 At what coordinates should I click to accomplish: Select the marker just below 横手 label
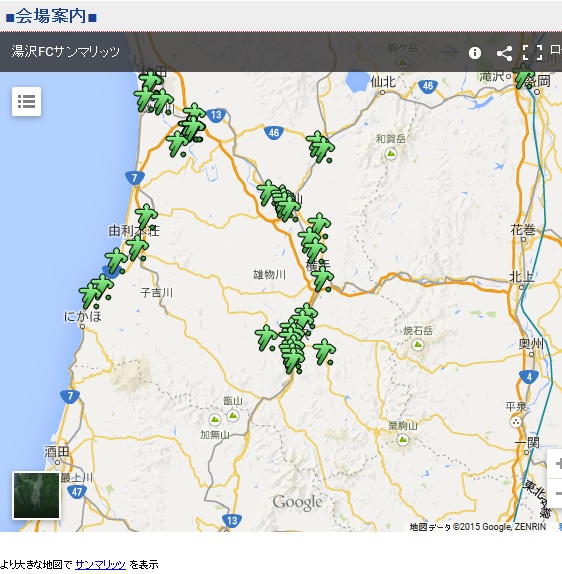pyautogui.click(x=322, y=279)
